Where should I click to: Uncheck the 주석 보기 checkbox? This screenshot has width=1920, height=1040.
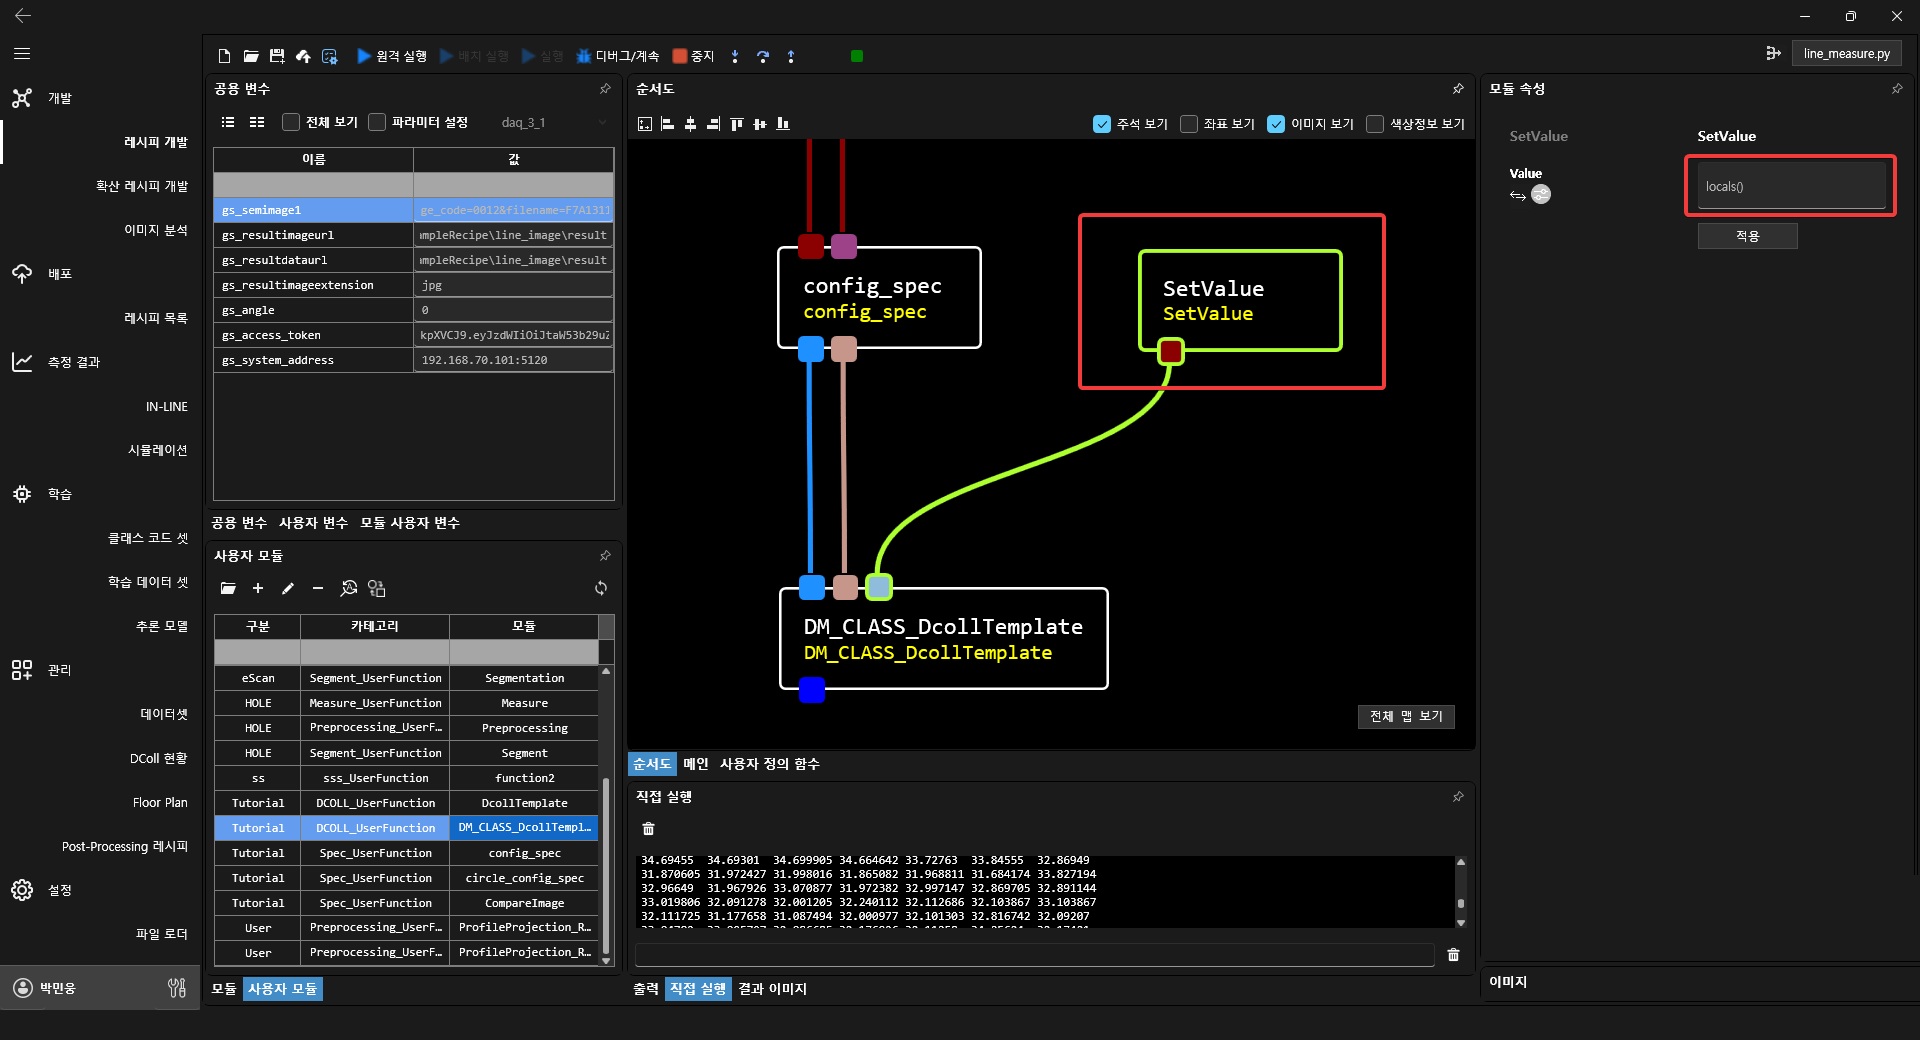click(1102, 124)
